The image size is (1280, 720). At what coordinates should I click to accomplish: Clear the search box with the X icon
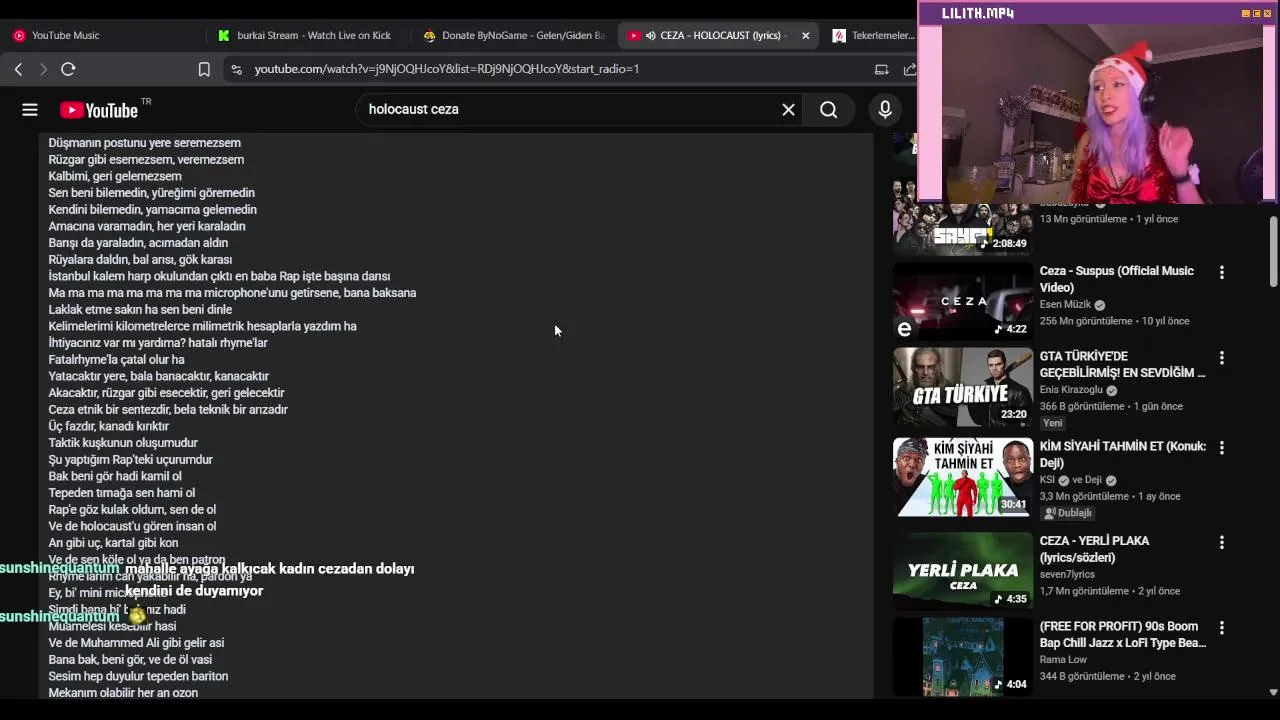point(788,110)
